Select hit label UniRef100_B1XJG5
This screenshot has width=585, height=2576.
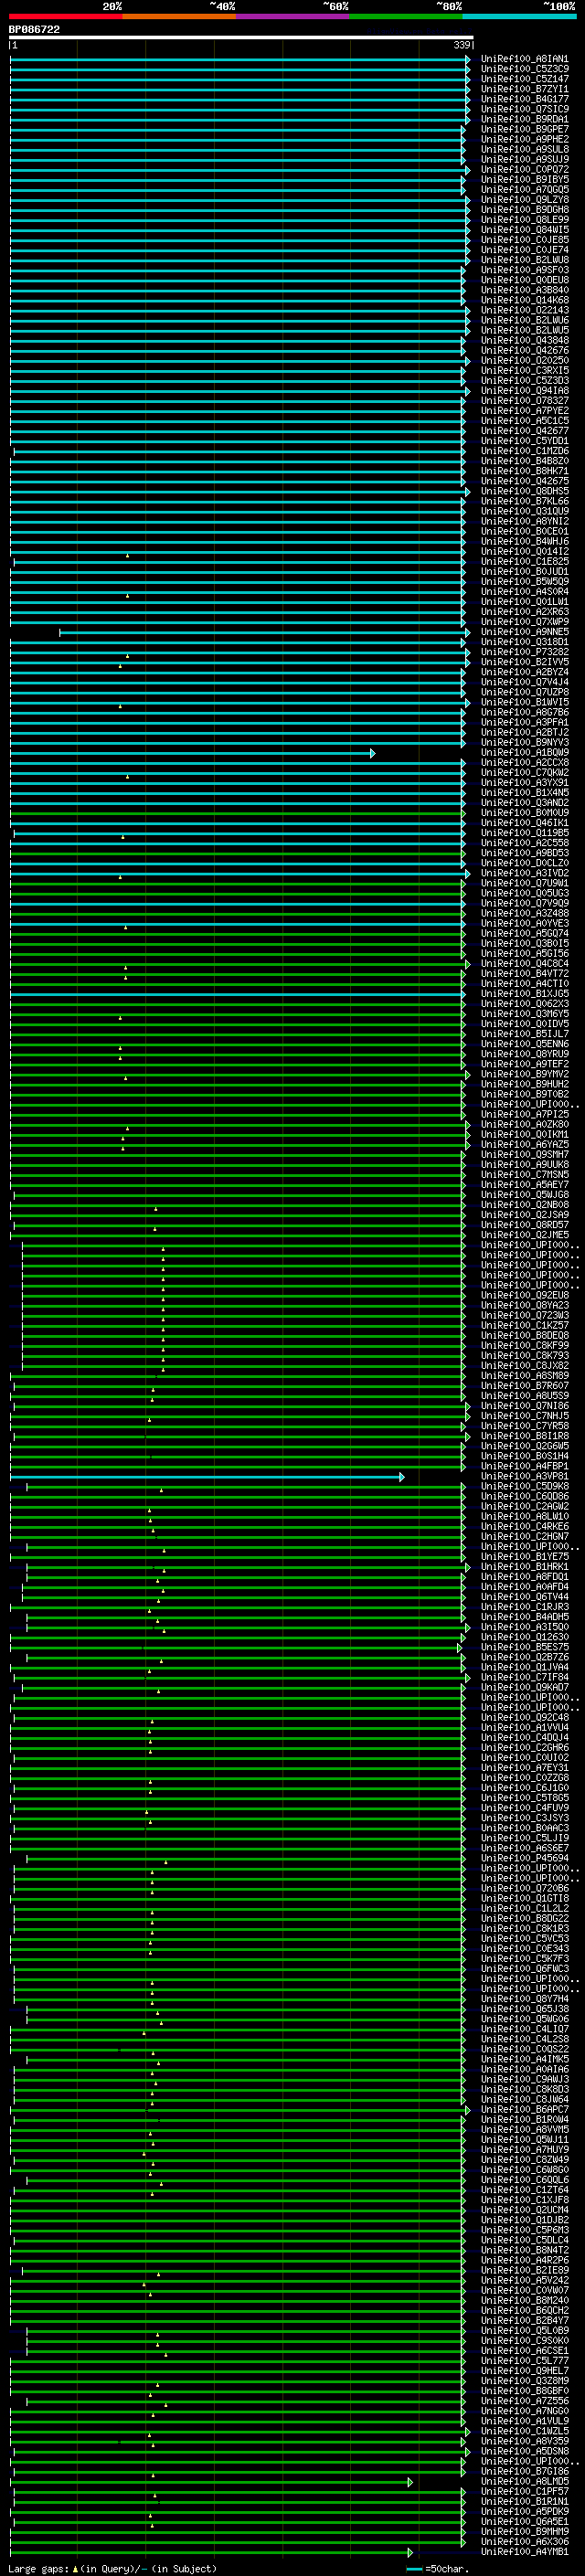524,993
